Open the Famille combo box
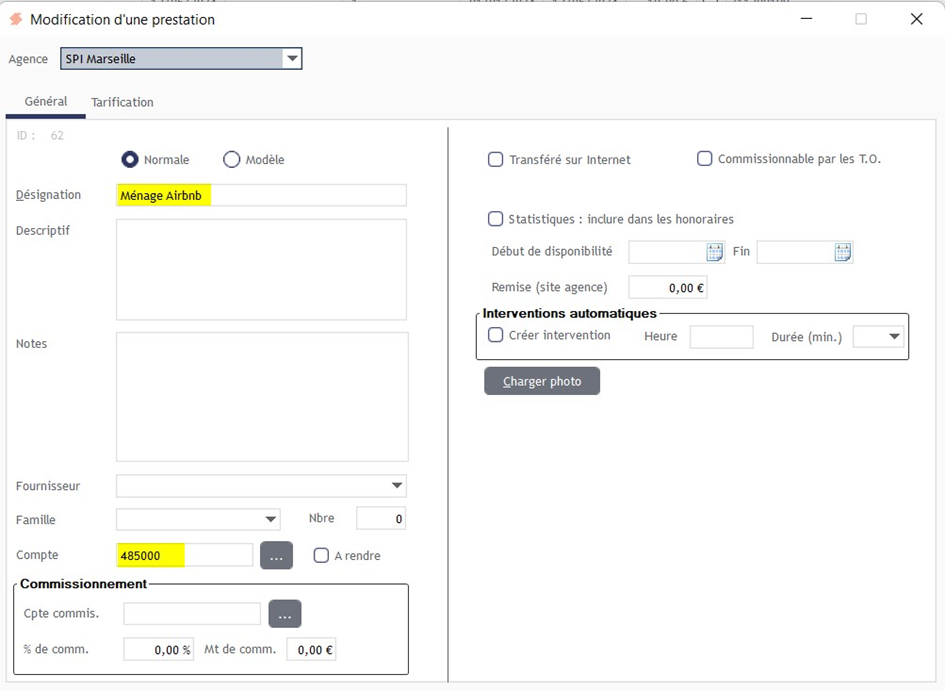 click(x=271, y=519)
